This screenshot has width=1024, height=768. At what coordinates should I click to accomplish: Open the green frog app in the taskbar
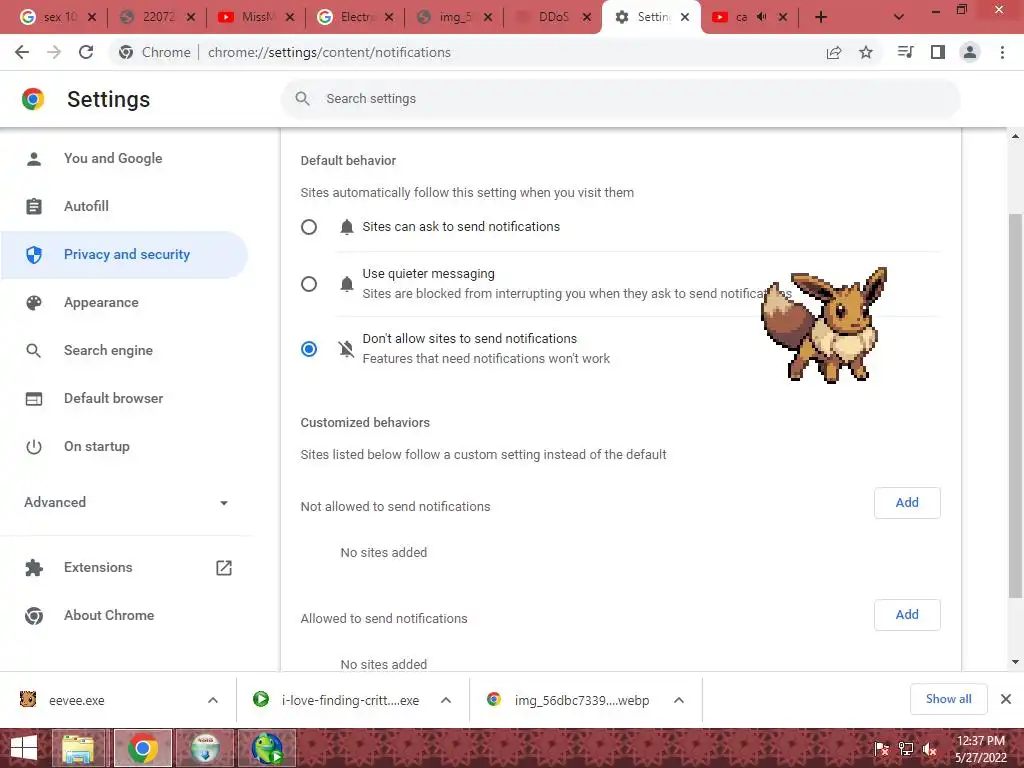[267, 748]
